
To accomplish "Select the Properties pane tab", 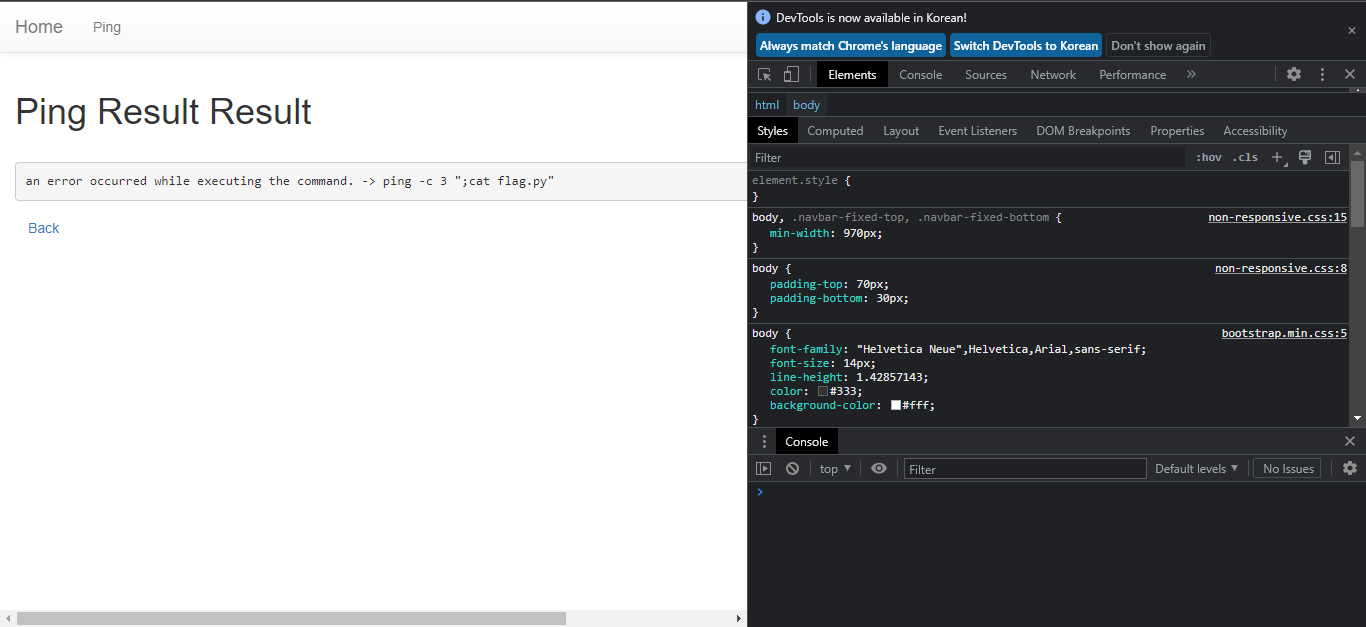I will [x=1177, y=131].
